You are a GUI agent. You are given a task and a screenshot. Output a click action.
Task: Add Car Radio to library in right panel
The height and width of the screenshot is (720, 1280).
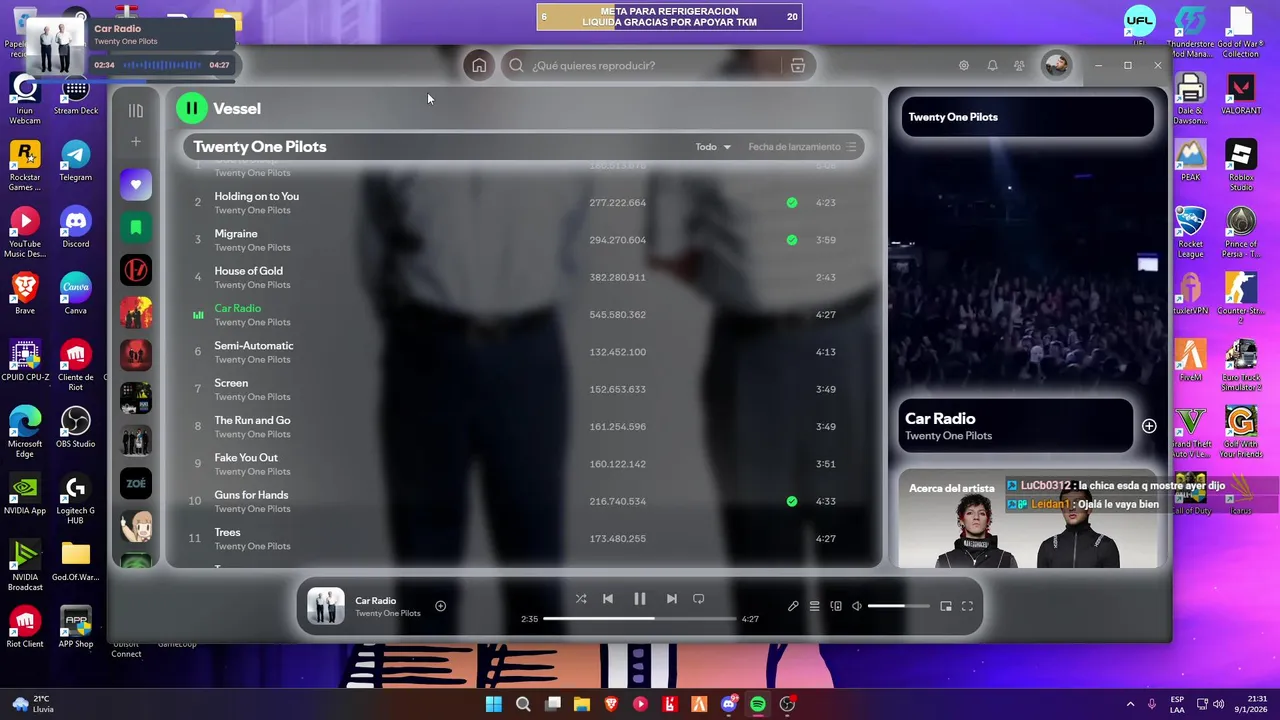(x=1149, y=426)
